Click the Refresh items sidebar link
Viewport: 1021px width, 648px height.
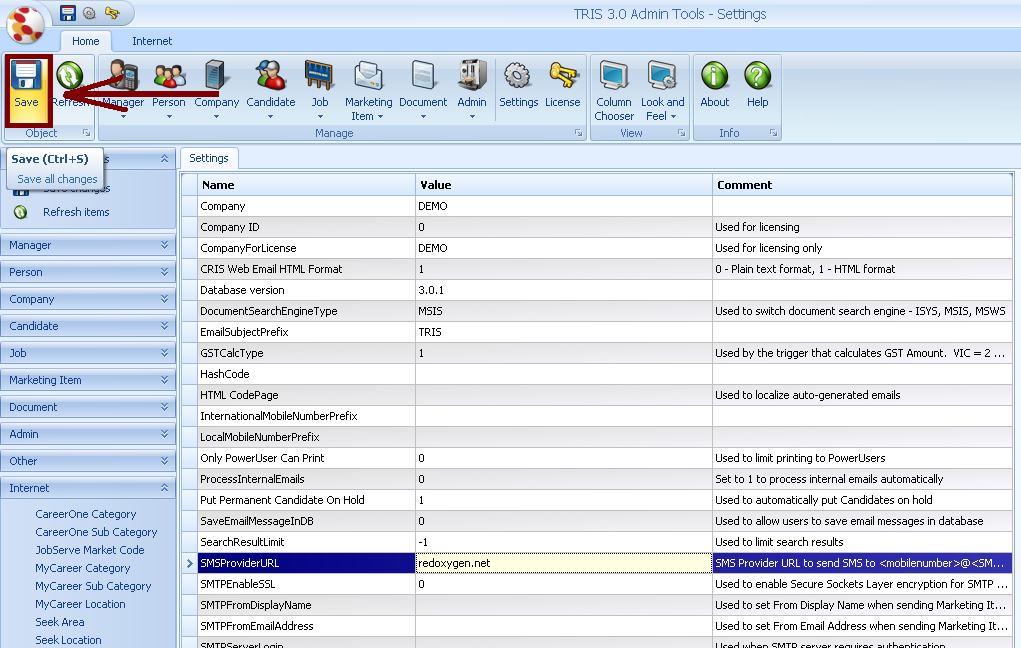point(76,212)
